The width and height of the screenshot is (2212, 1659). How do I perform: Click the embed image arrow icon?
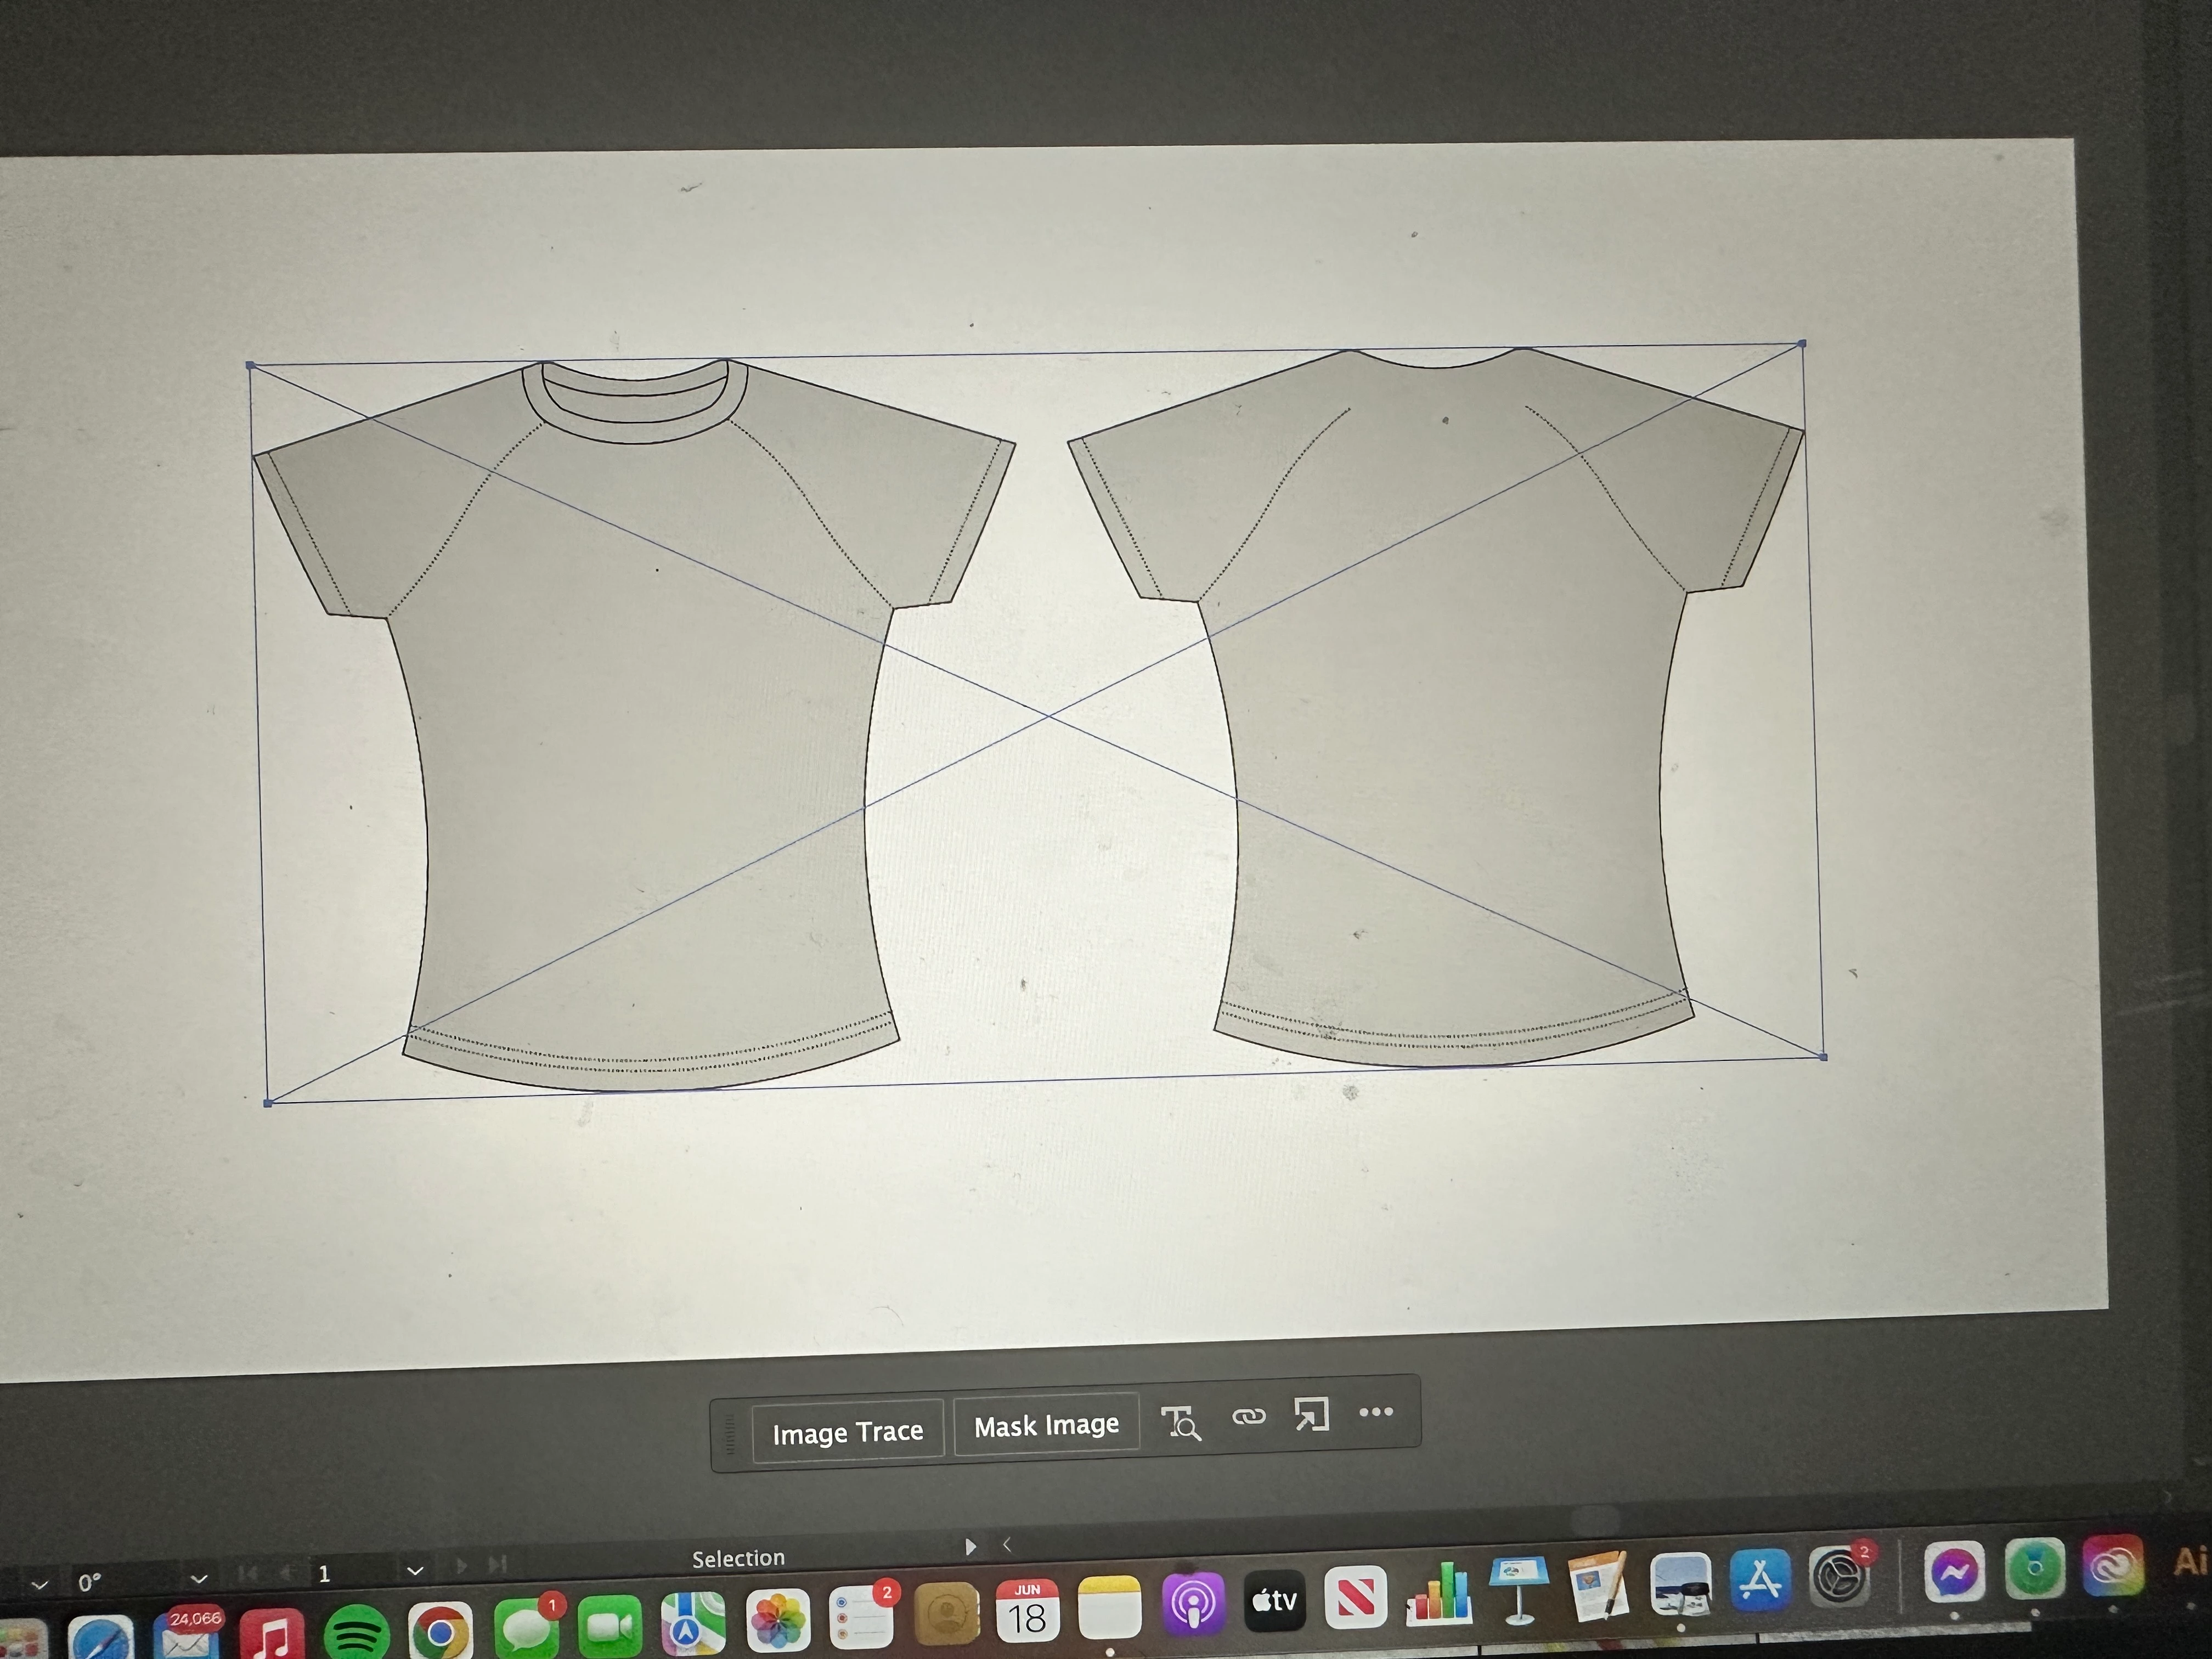coord(1311,1414)
